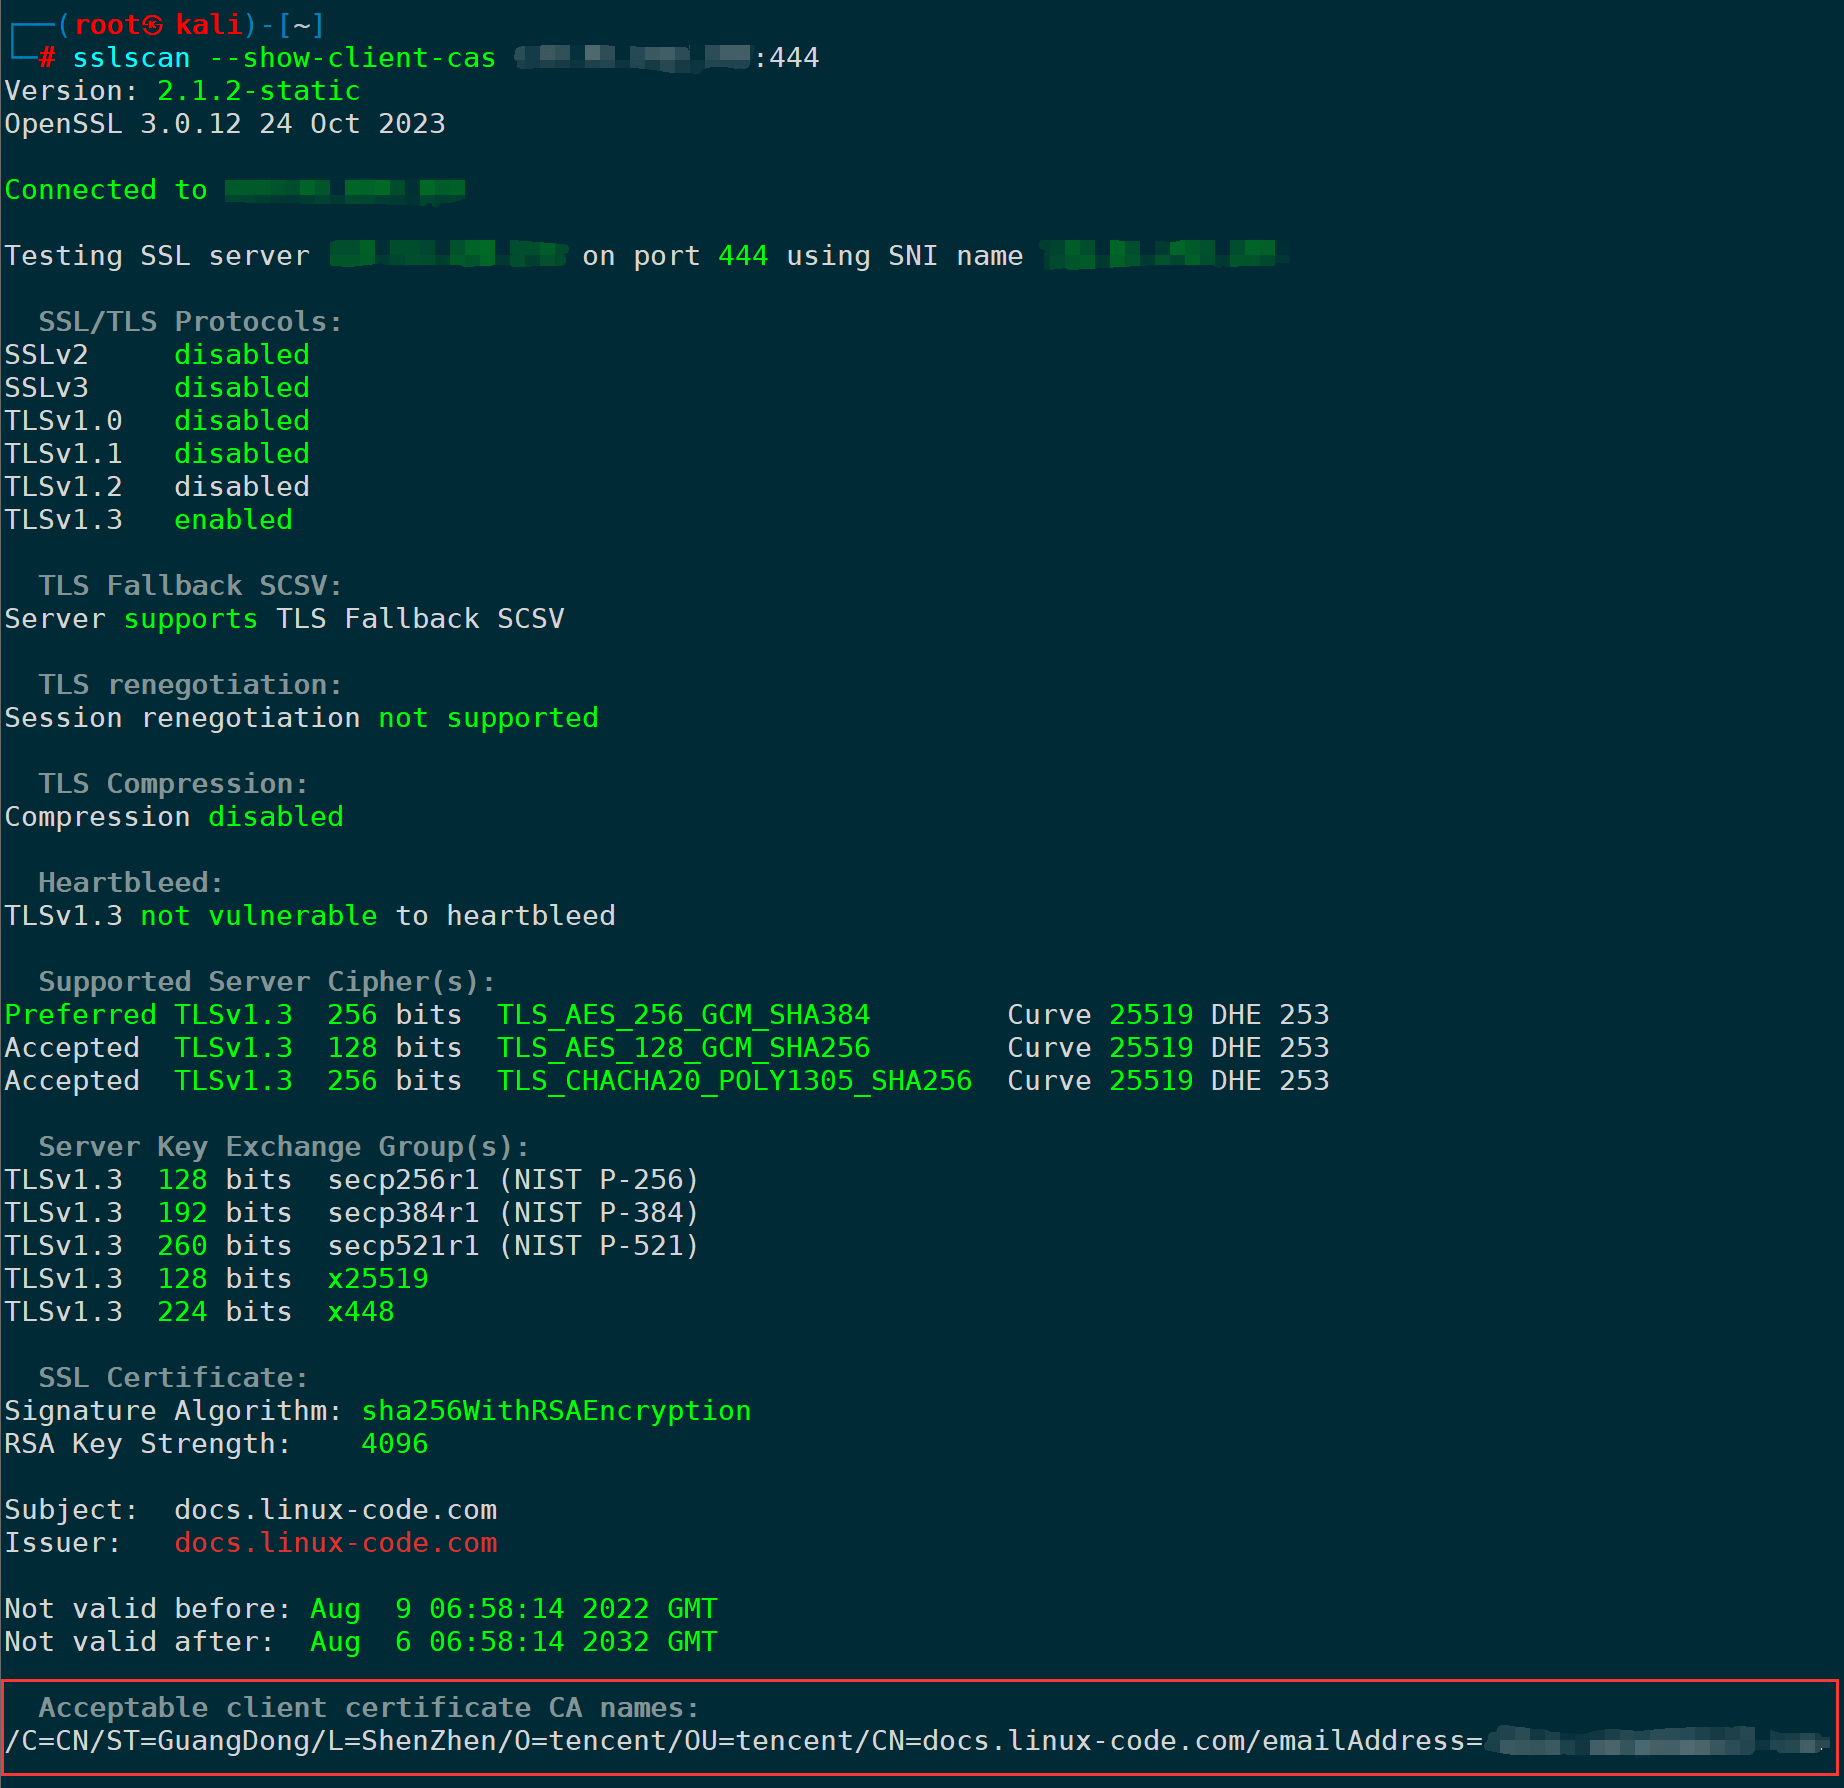Click the Supported Server Cipher(s) heading
1844x1788 pixels.
267,982
